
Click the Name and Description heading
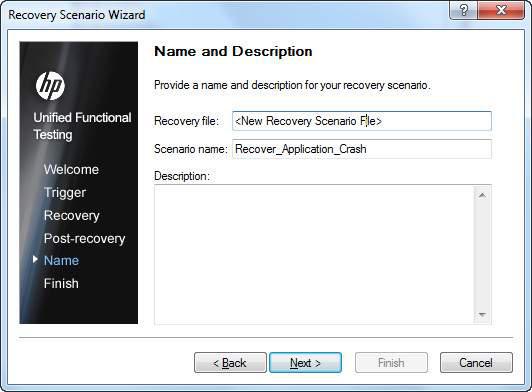click(233, 51)
